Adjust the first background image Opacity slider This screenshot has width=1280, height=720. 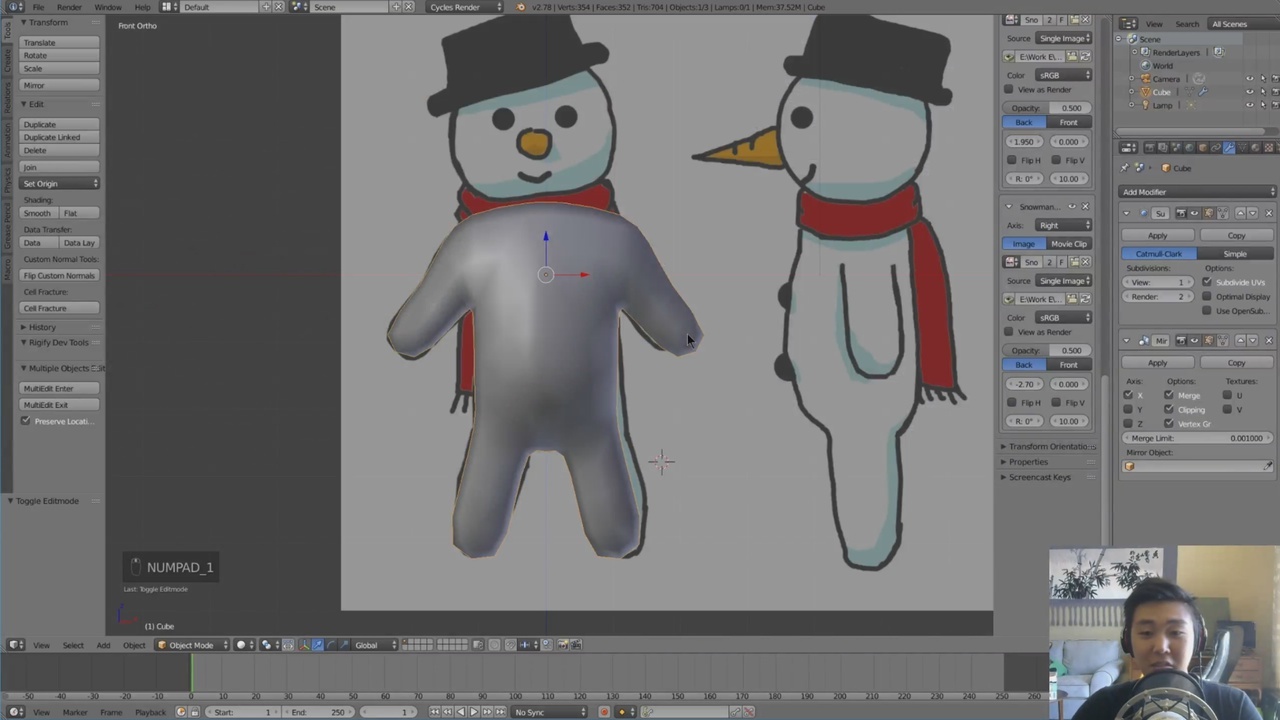click(1050, 108)
